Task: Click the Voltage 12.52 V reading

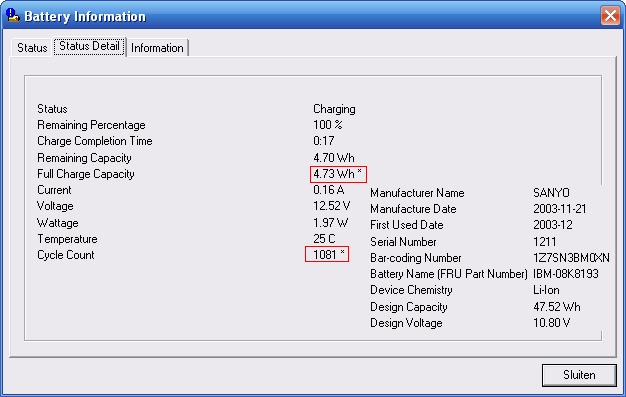Action: point(332,206)
